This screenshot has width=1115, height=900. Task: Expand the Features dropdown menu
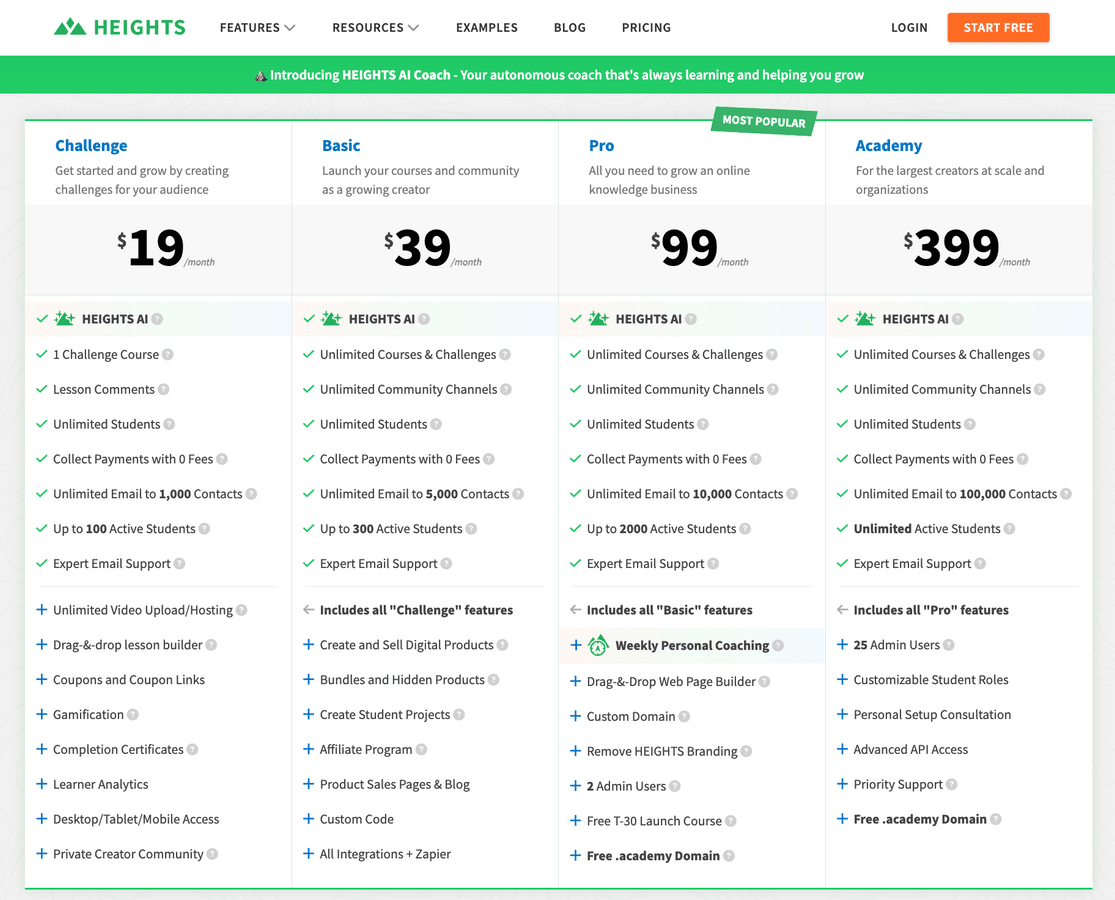coord(257,28)
